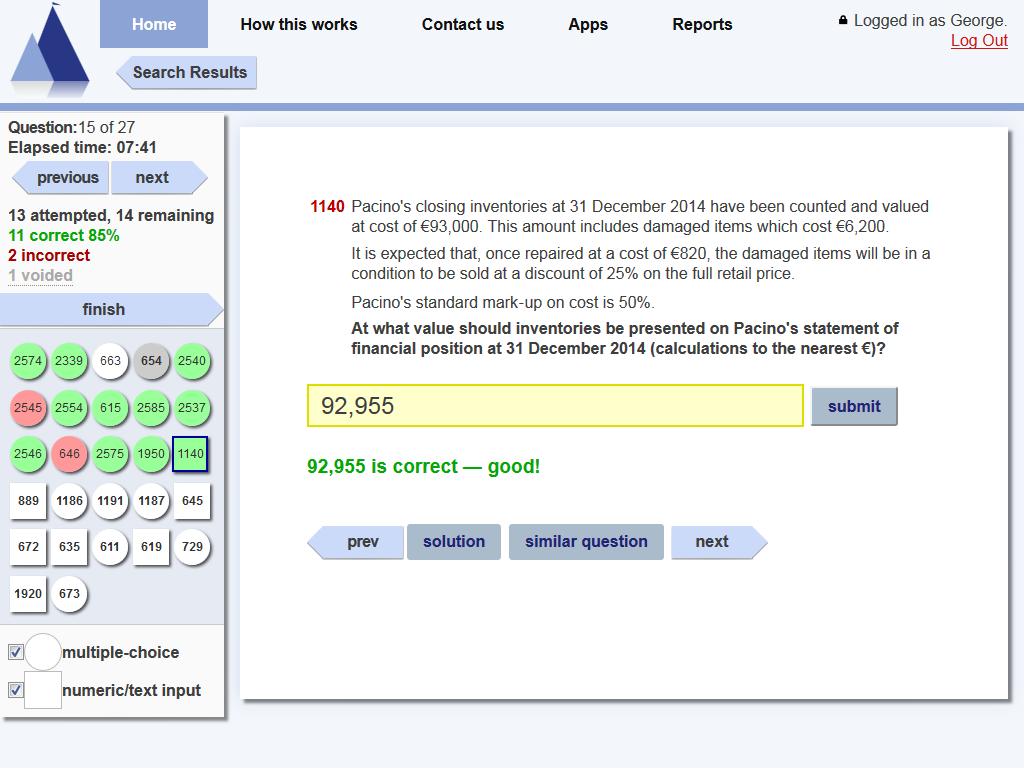
Task: Click the Log Out link
Action: (979, 40)
